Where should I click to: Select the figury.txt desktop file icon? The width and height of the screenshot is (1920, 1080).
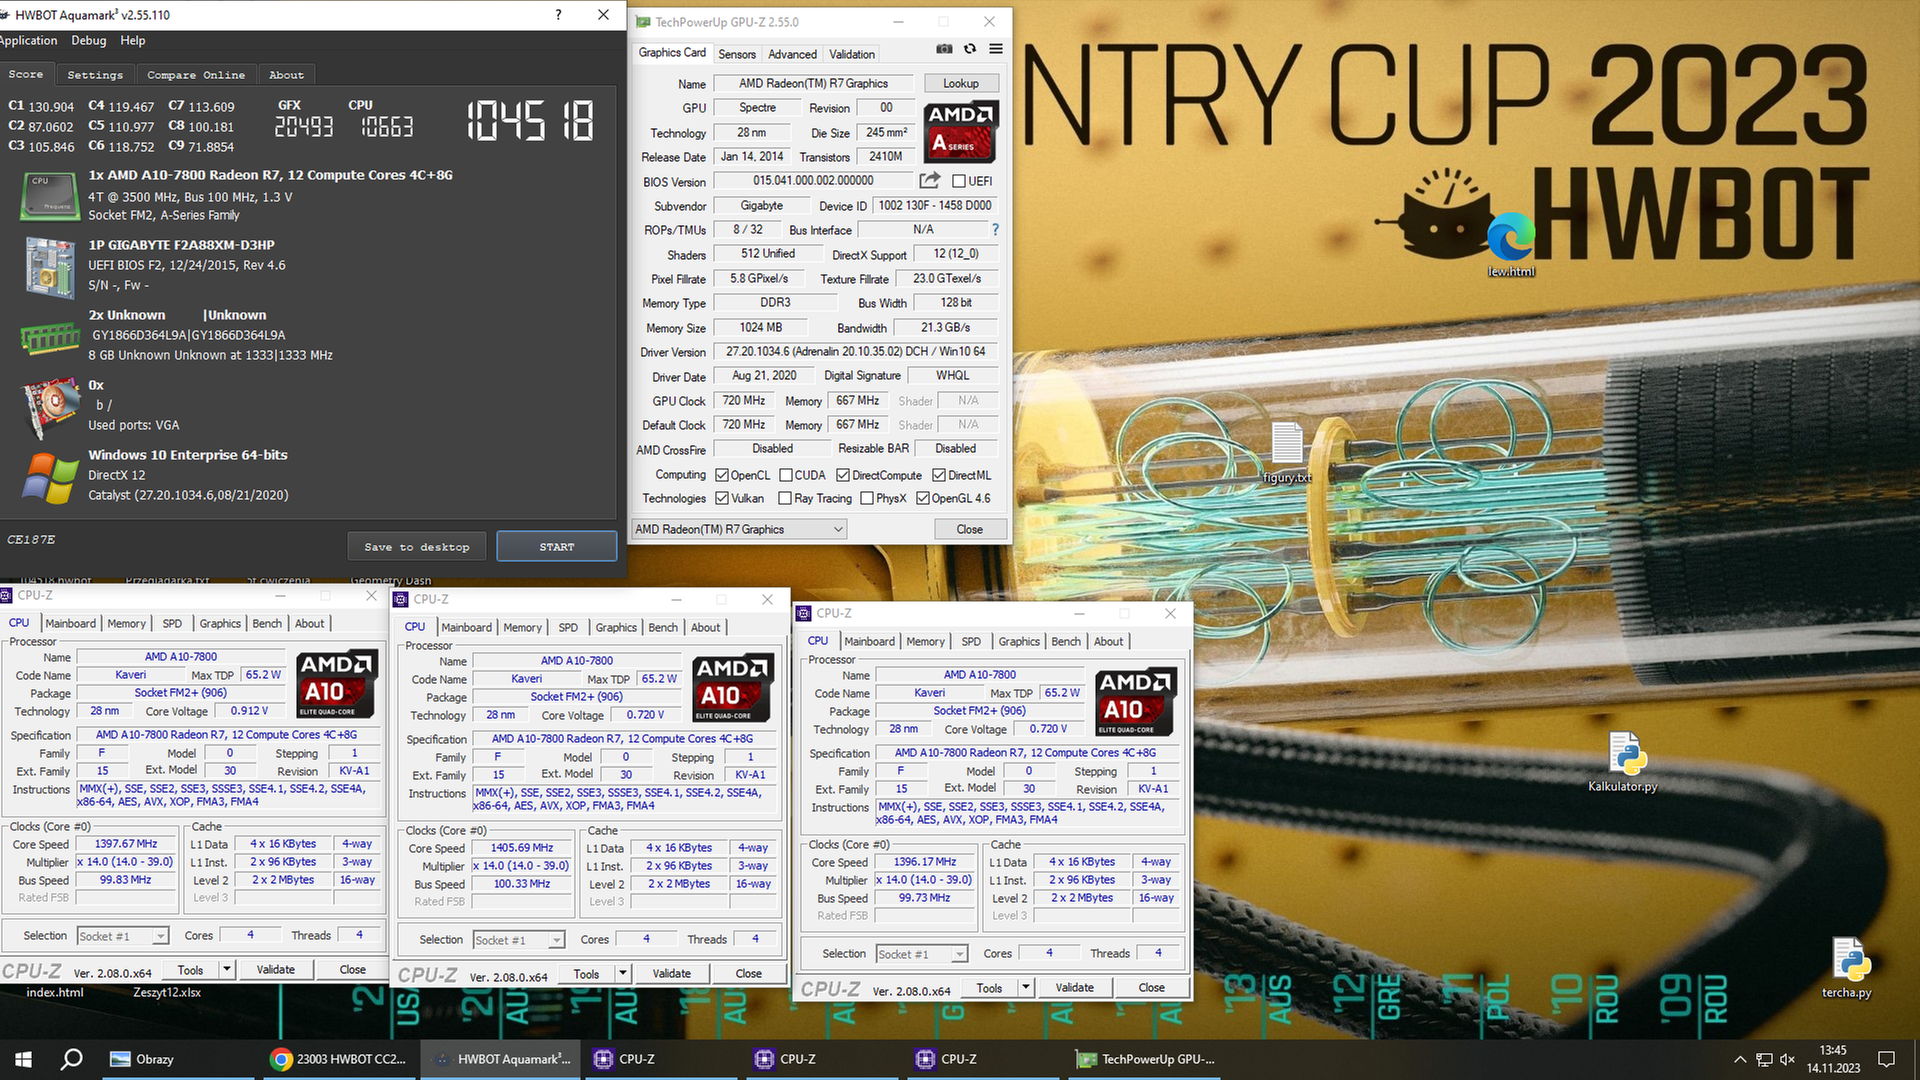click(1287, 453)
